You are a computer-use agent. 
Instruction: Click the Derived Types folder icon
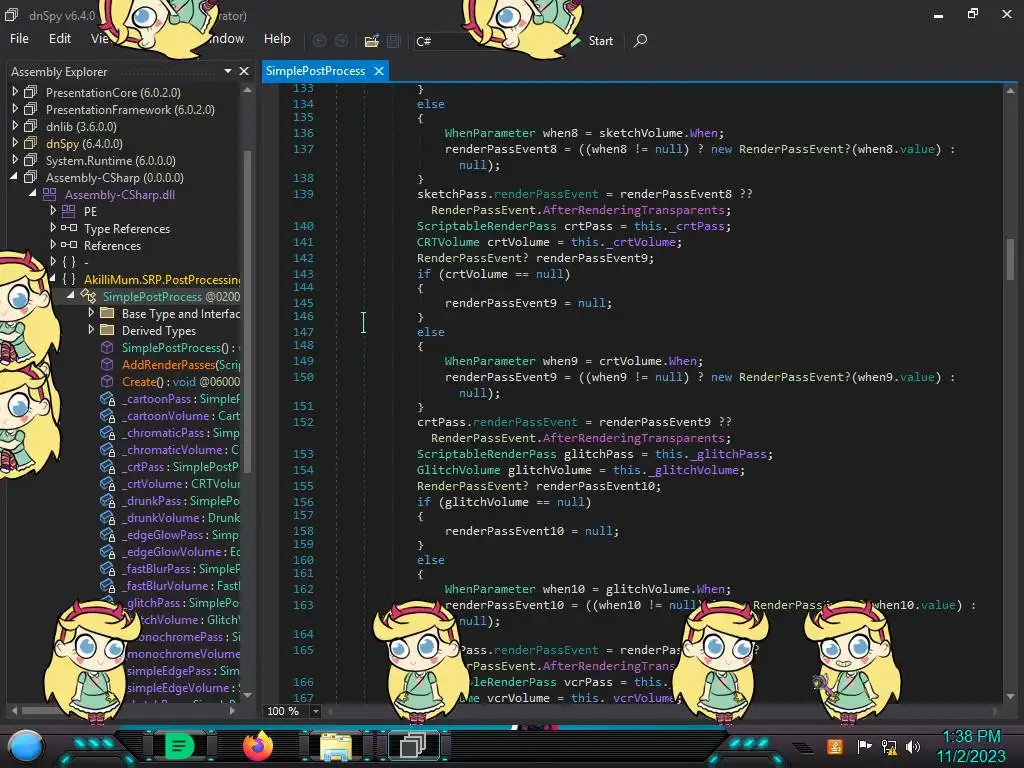(107, 330)
